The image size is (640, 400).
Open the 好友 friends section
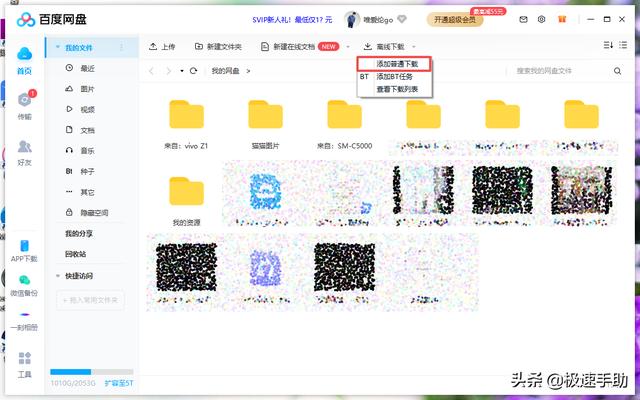(x=24, y=153)
